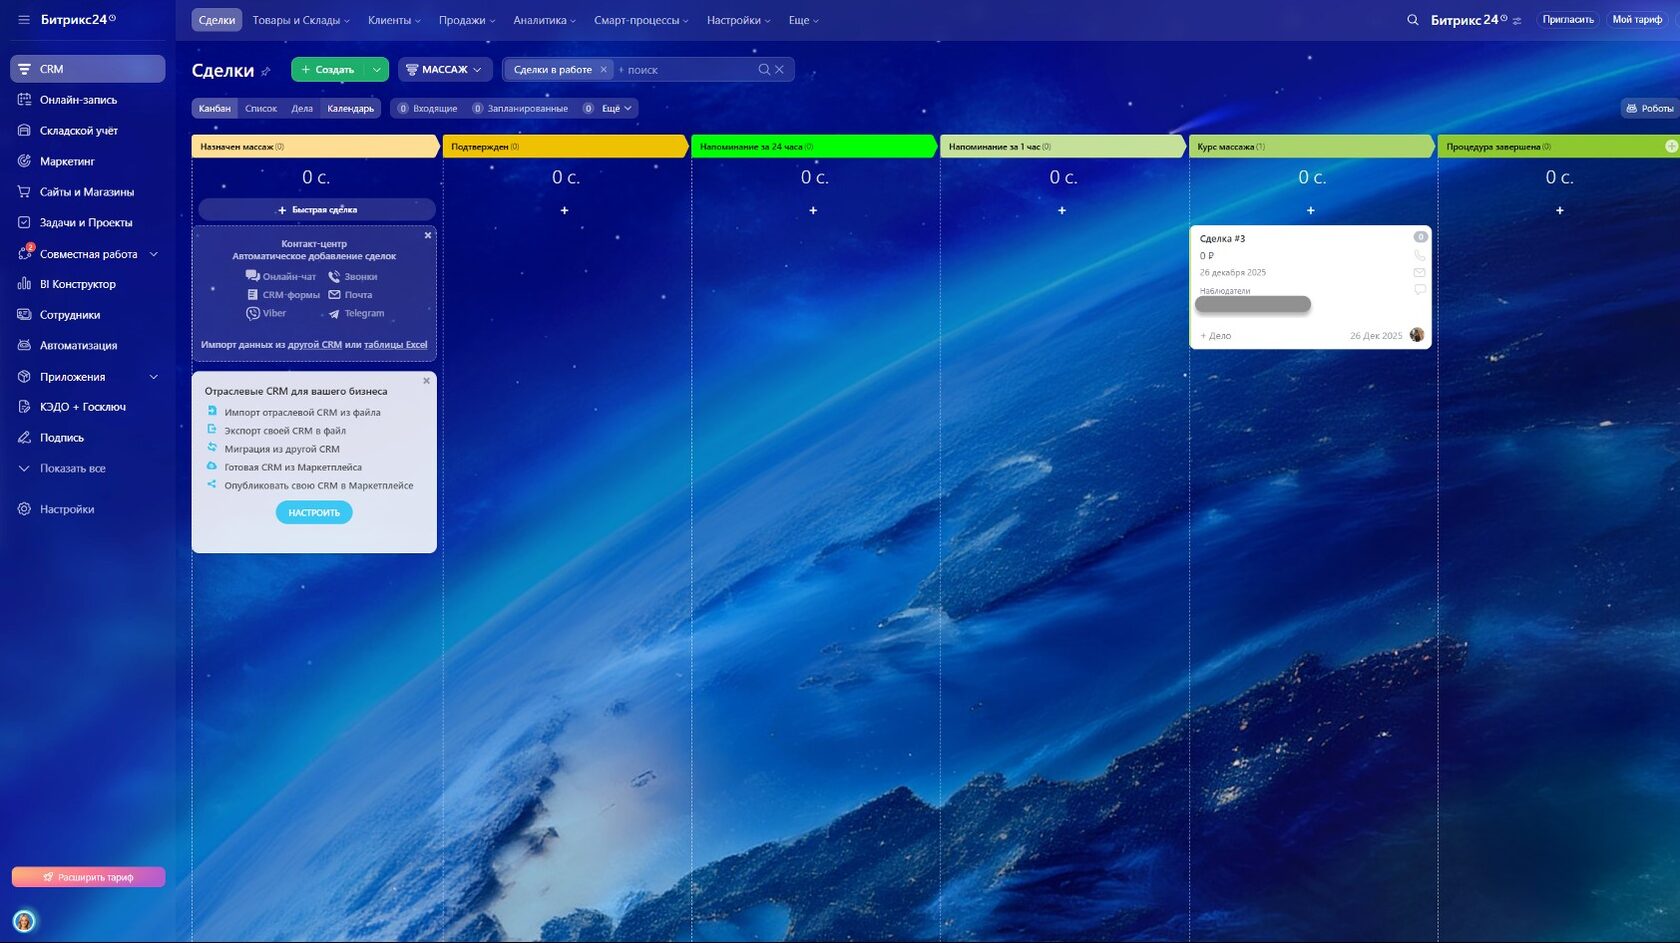Toggle the Запланированные counter filter

tap(520, 108)
